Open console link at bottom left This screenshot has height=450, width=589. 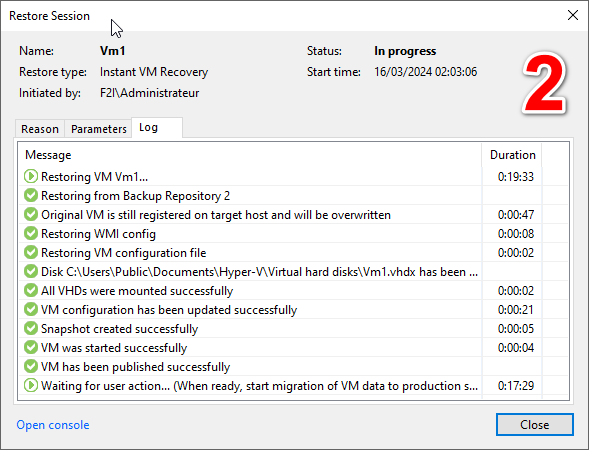pyautogui.click(x=53, y=425)
